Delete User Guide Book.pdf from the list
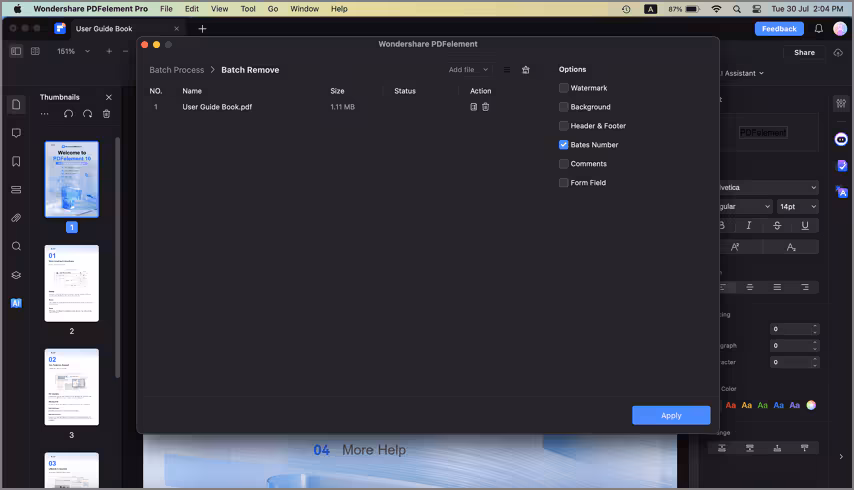Screen dimensions: 854x490 pos(485,107)
